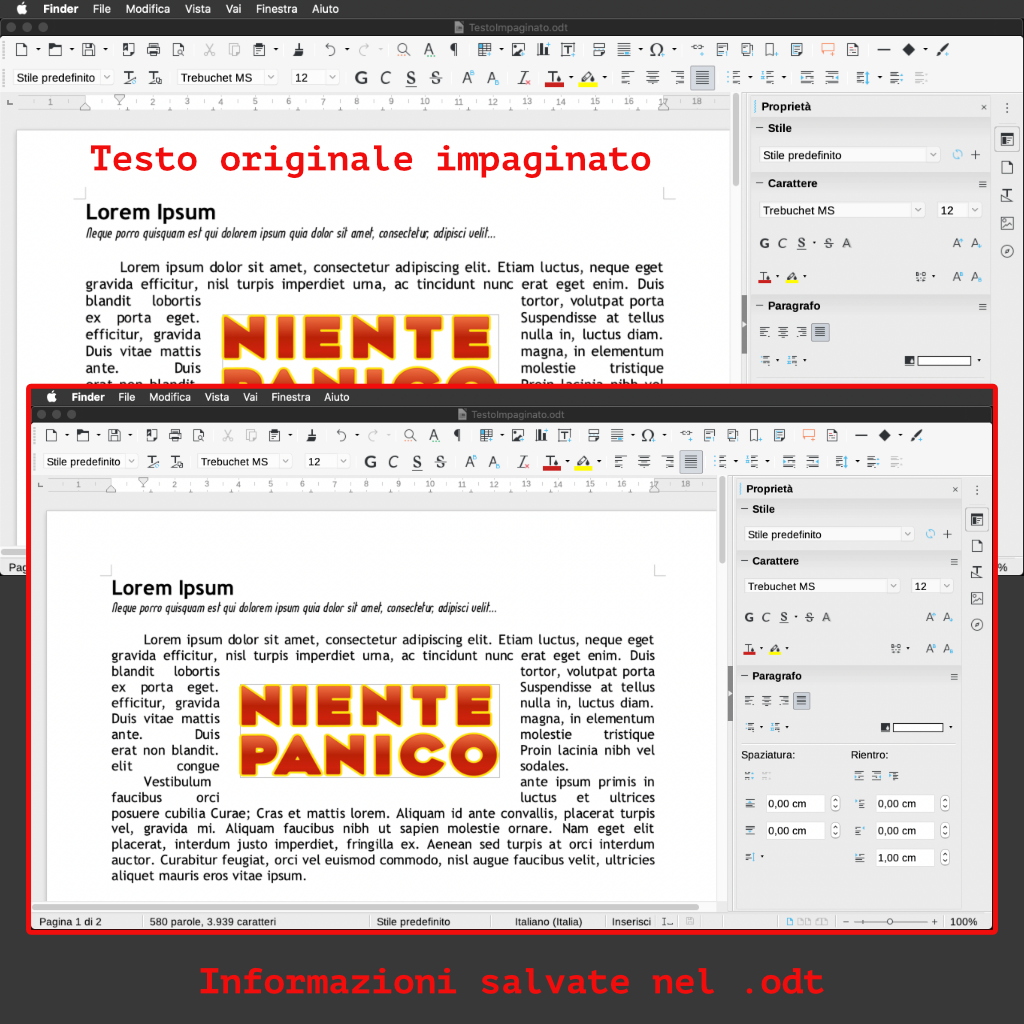This screenshot has width=1024, height=1024.
Task: Open Modifica menu in the topmost menu bar
Action: pos(147,9)
